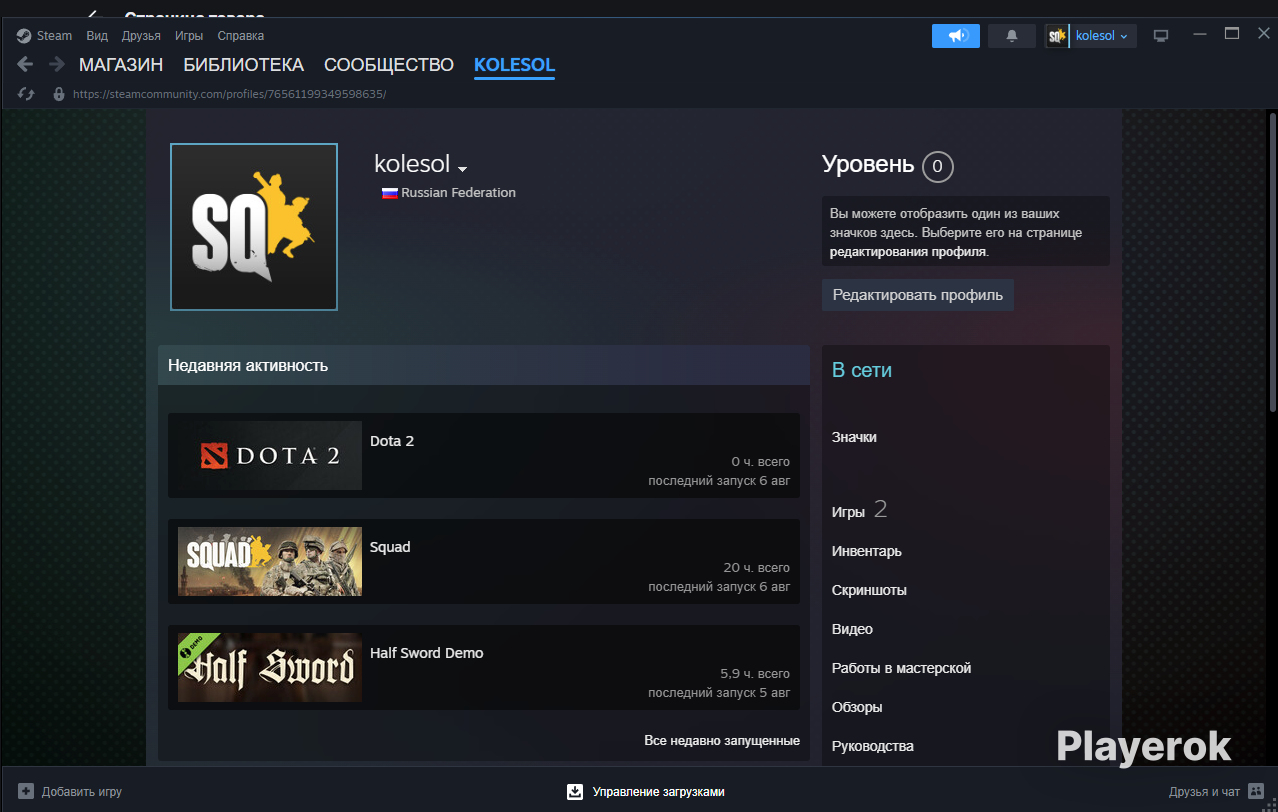Click Добавить игру at bottom left

(81, 791)
